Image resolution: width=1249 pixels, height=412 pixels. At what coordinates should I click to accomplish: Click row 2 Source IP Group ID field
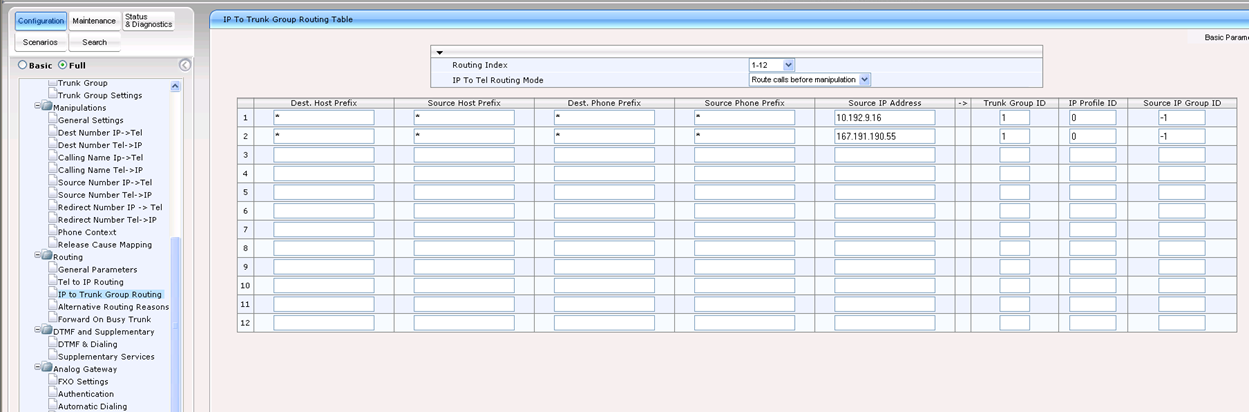point(1182,136)
